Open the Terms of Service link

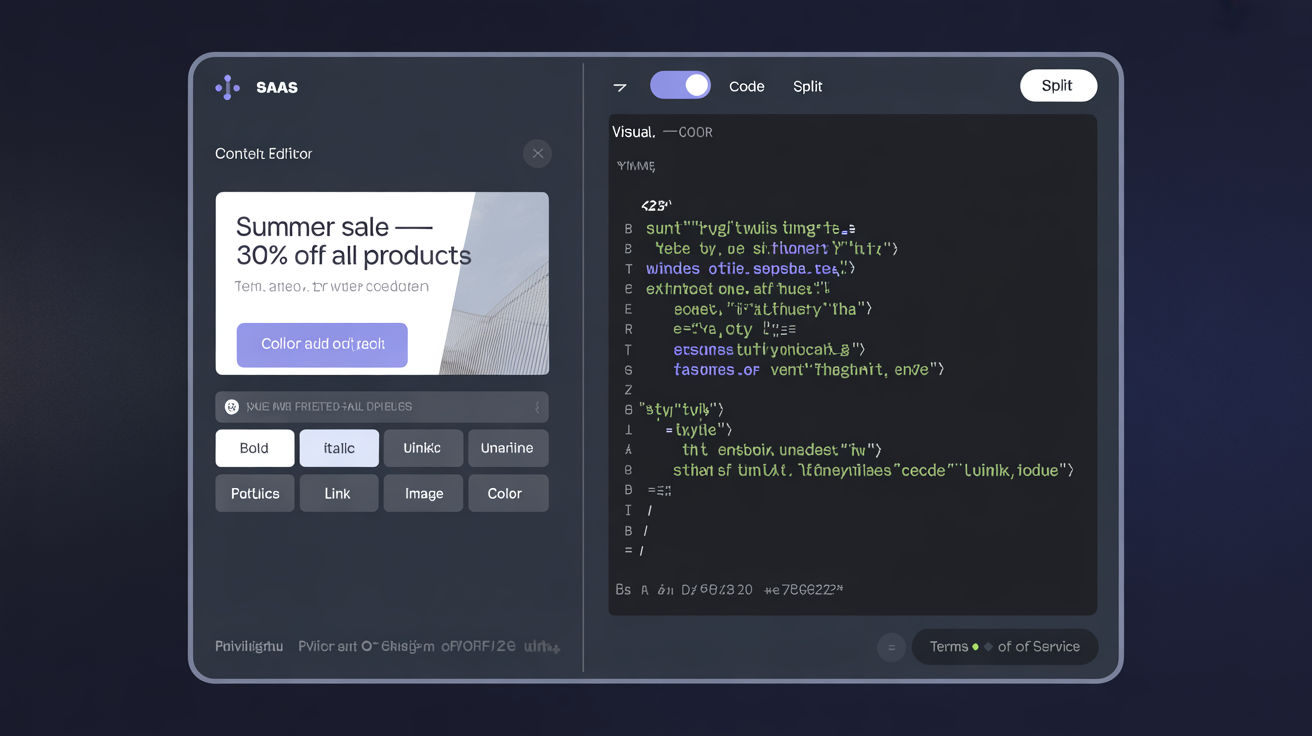1004,647
